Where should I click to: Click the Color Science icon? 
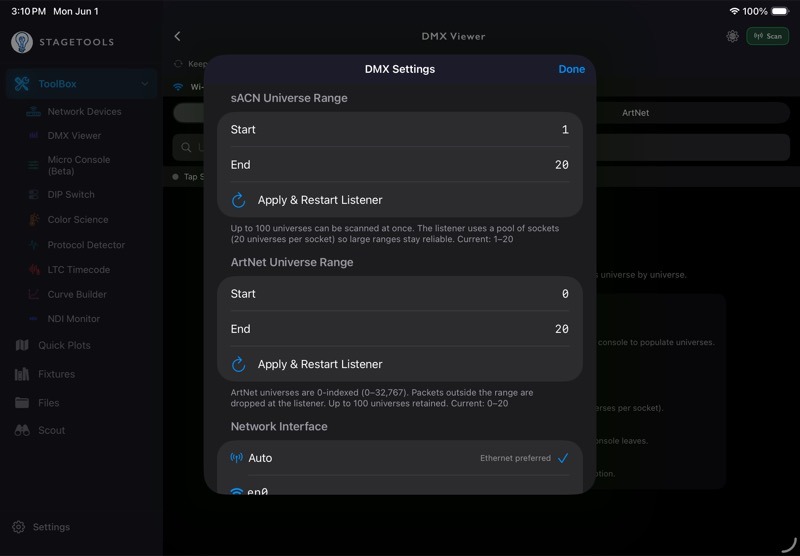[x=34, y=219]
